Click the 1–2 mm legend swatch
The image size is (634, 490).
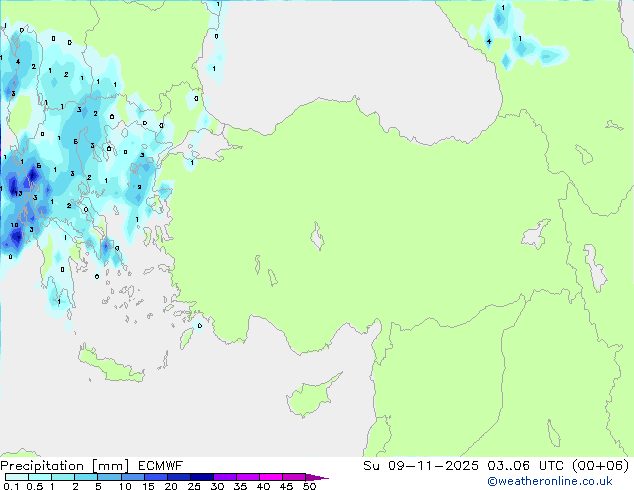click(63, 477)
